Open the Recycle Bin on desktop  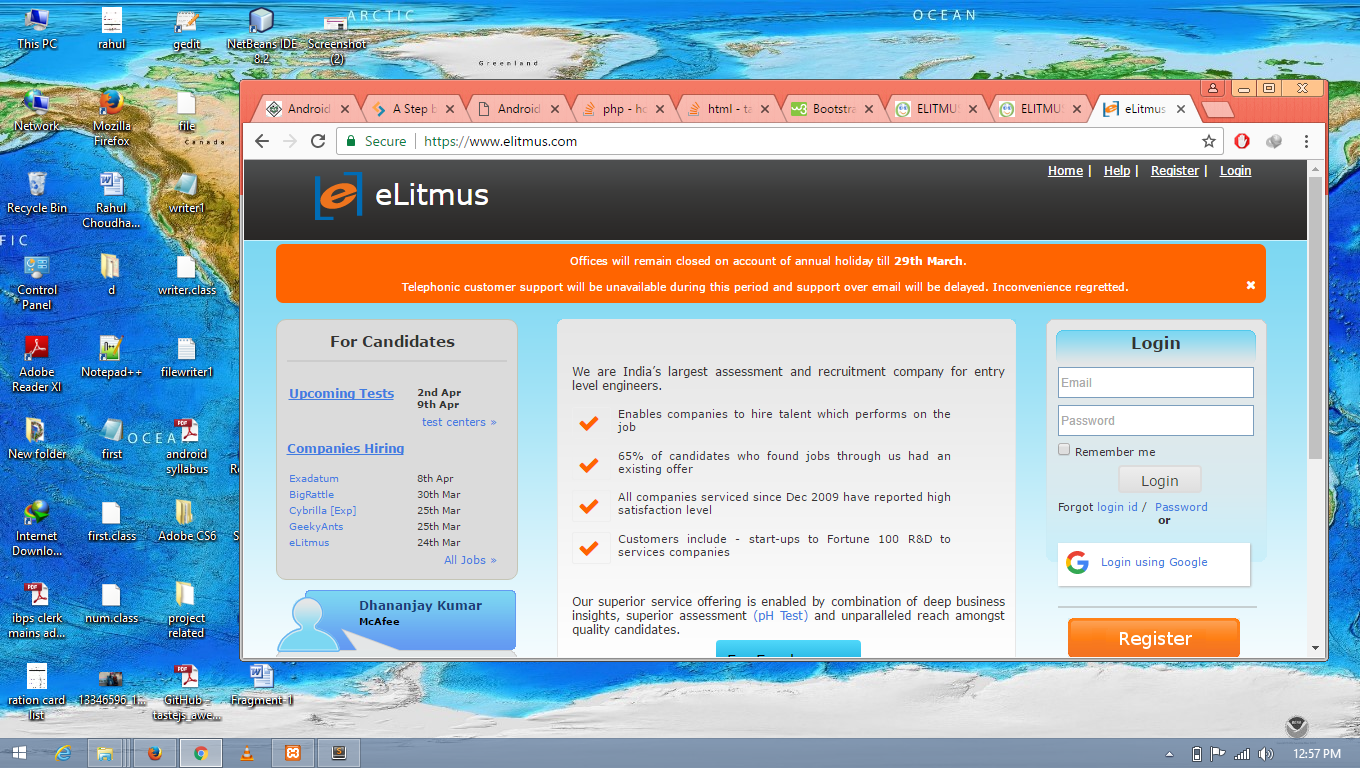point(37,191)
